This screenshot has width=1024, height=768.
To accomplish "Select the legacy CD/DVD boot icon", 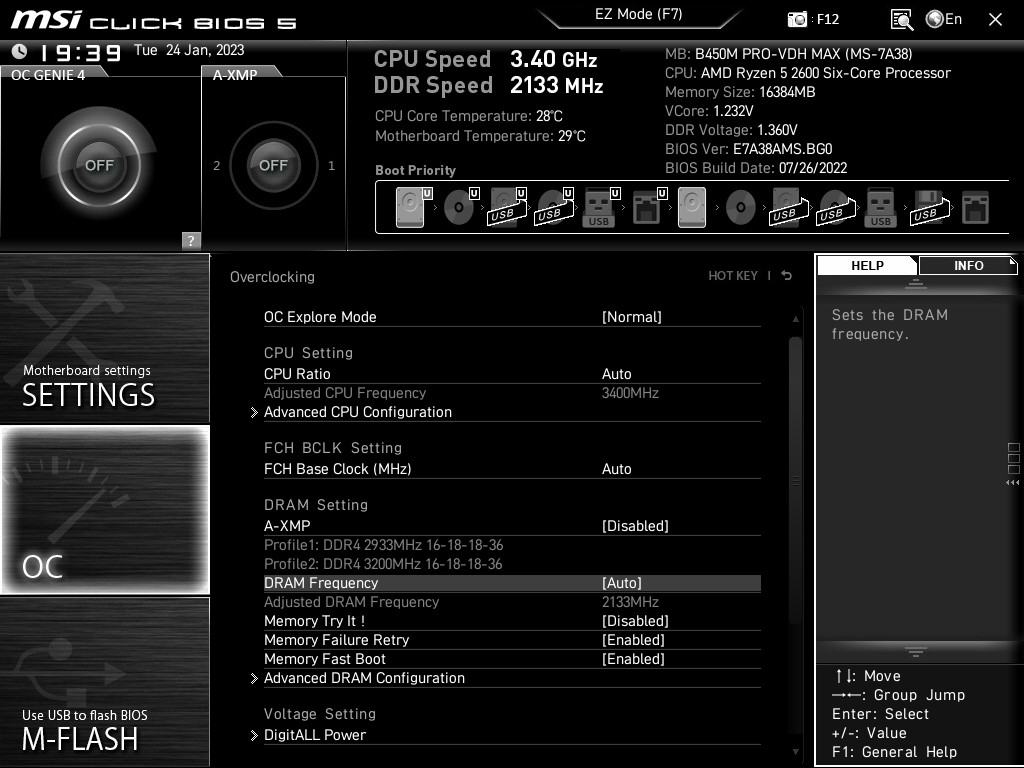I will point(741,207).
